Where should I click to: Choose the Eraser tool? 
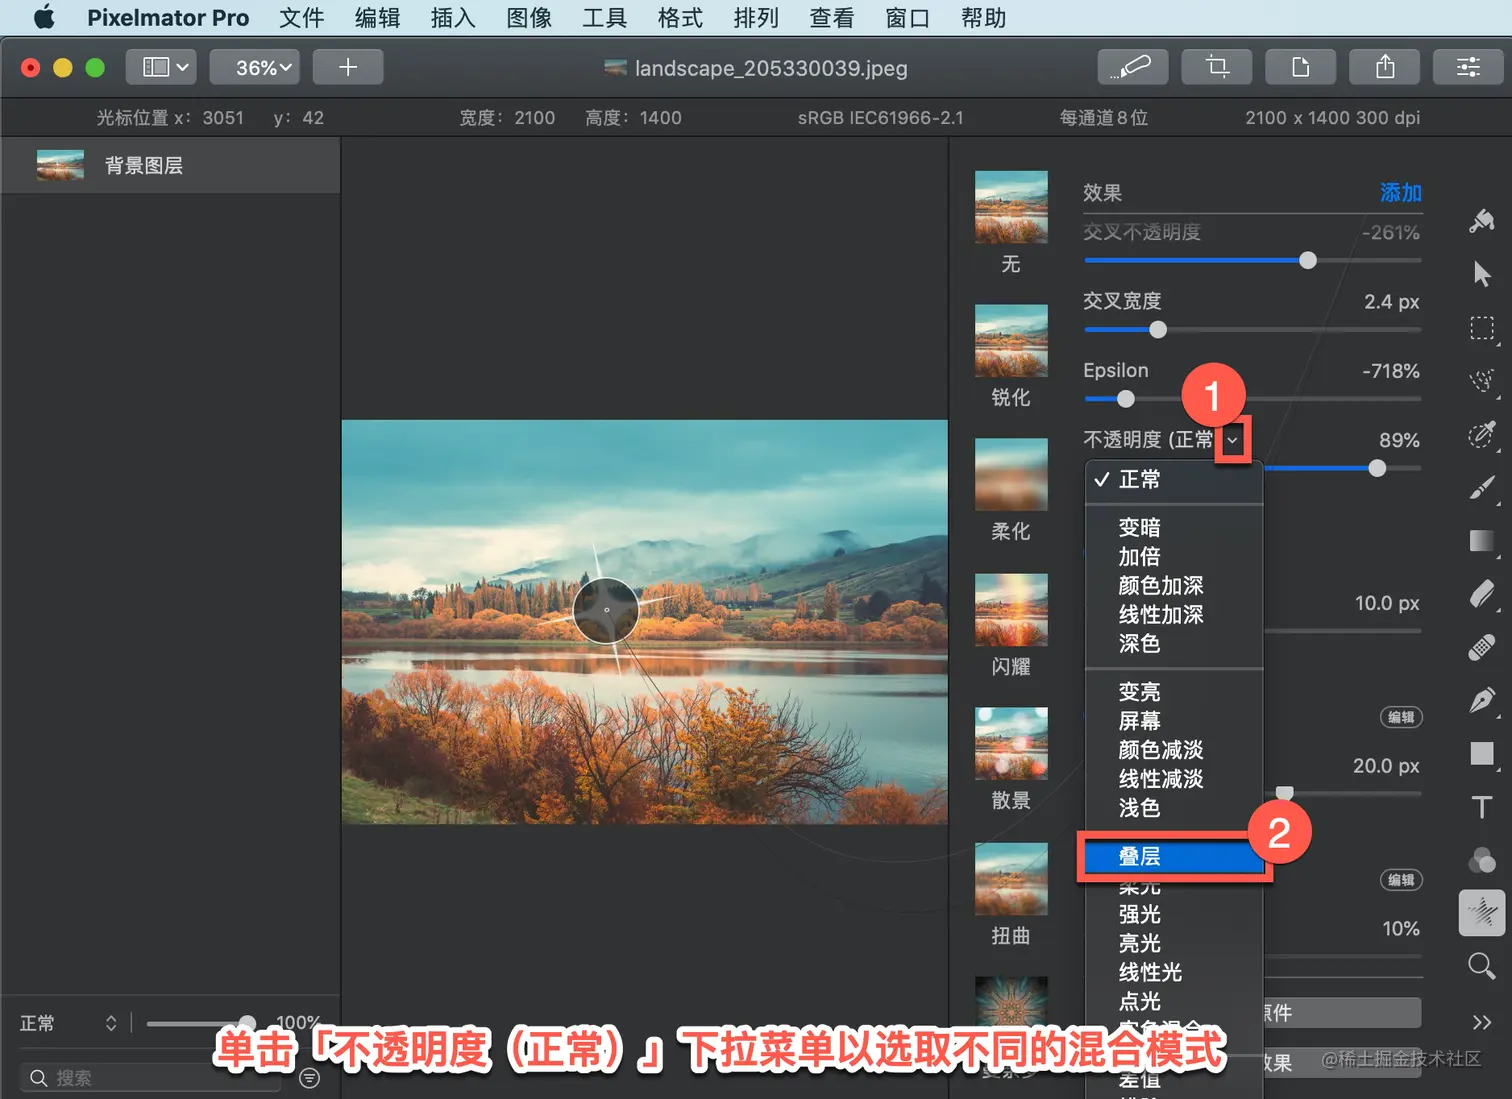[x=1482, y=594]
